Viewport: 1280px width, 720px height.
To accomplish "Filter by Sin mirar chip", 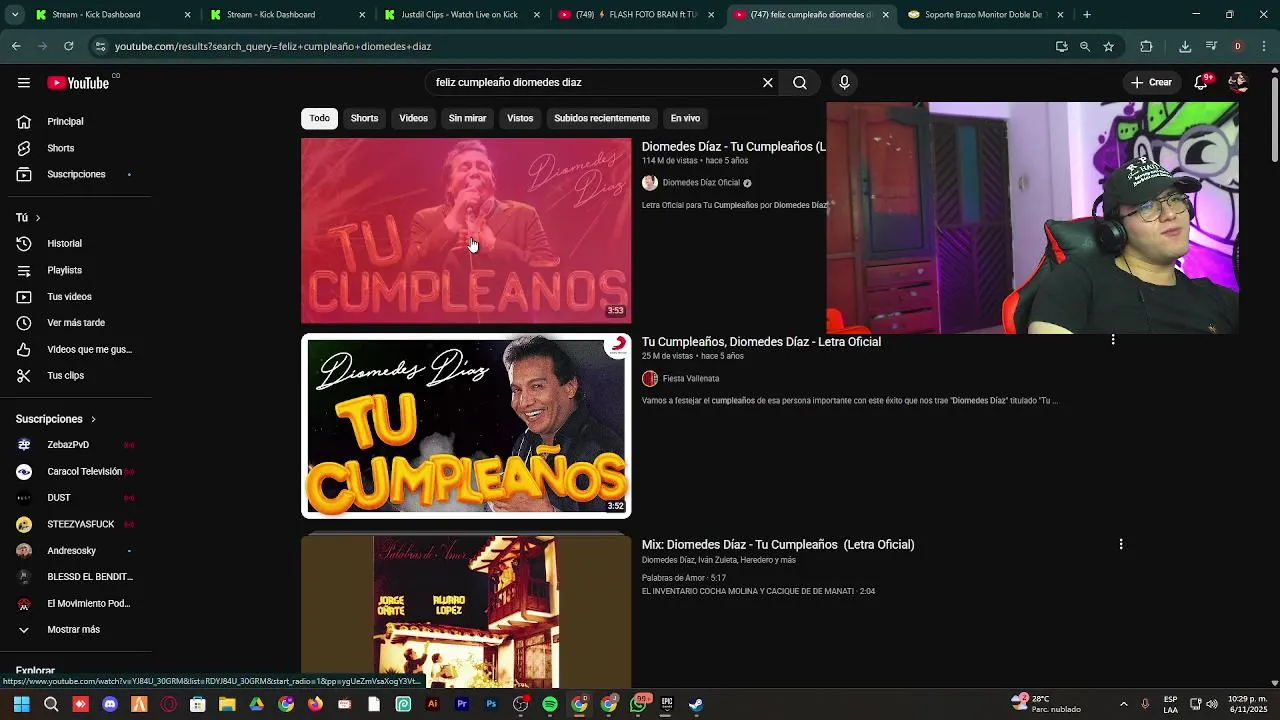I will (x=467, y=118).
